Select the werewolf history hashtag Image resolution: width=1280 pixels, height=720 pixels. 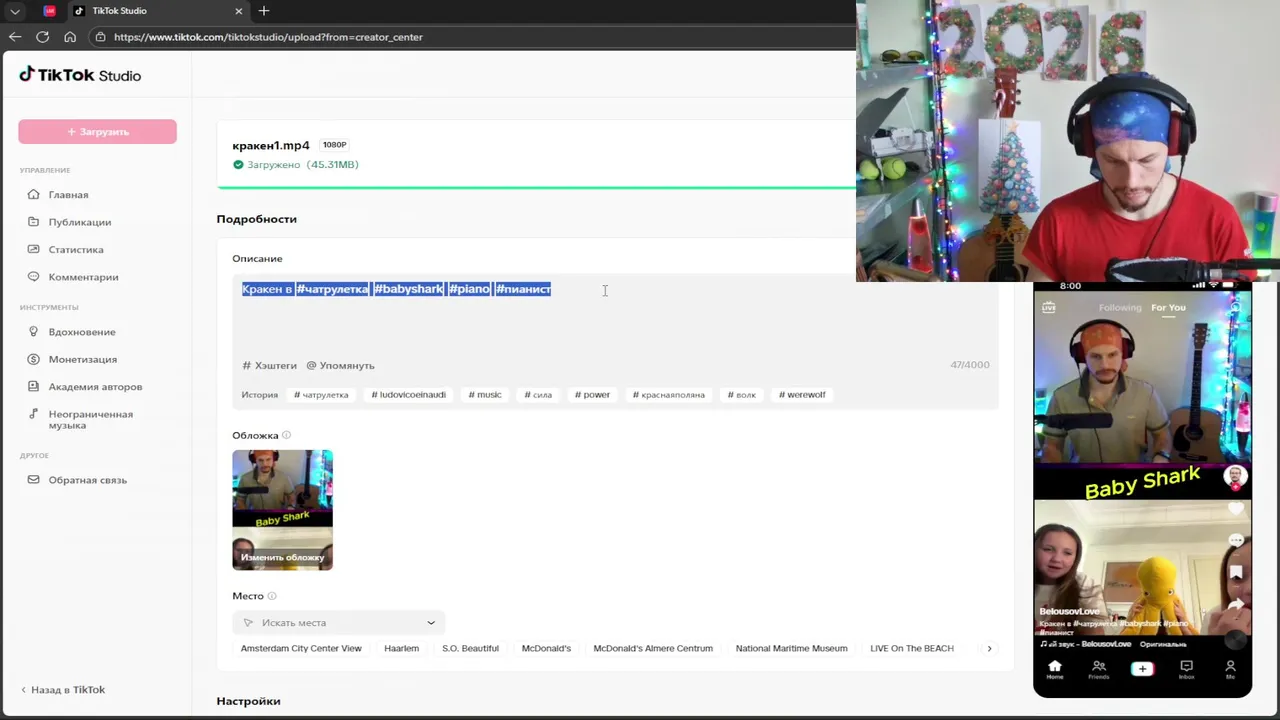coord(802,395)
